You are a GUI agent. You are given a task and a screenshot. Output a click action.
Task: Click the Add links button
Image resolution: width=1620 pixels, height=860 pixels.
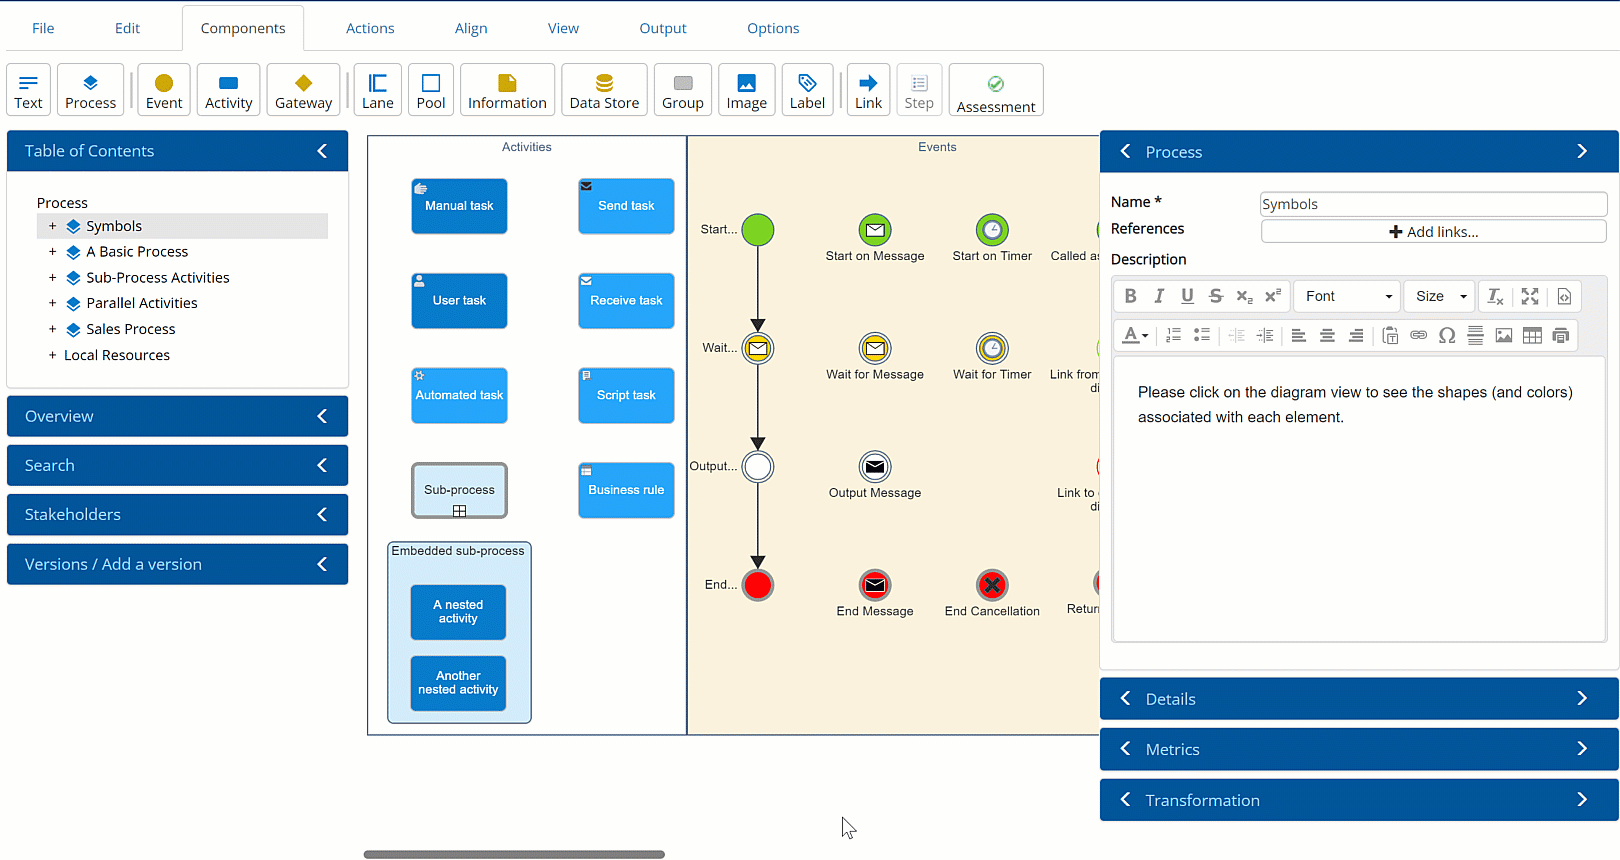(x=1433, y=232)
